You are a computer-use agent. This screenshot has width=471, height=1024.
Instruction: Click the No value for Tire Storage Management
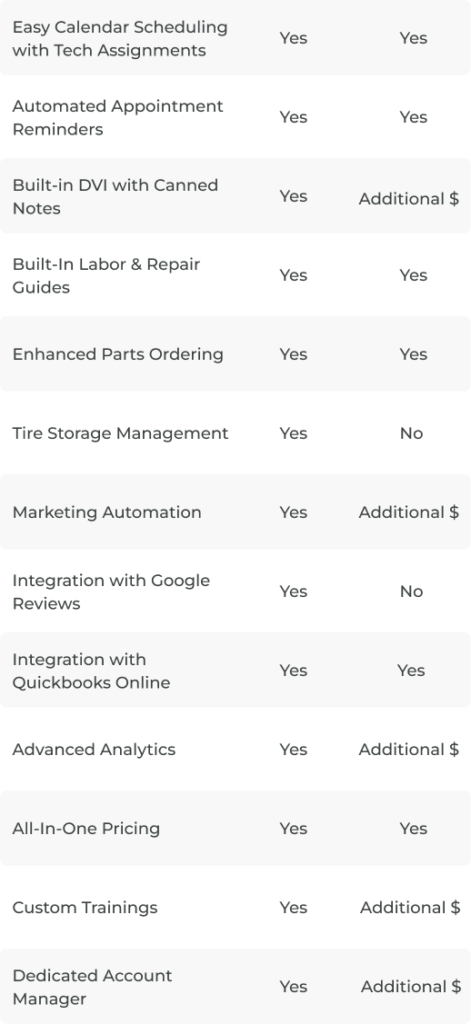point(412,434)
